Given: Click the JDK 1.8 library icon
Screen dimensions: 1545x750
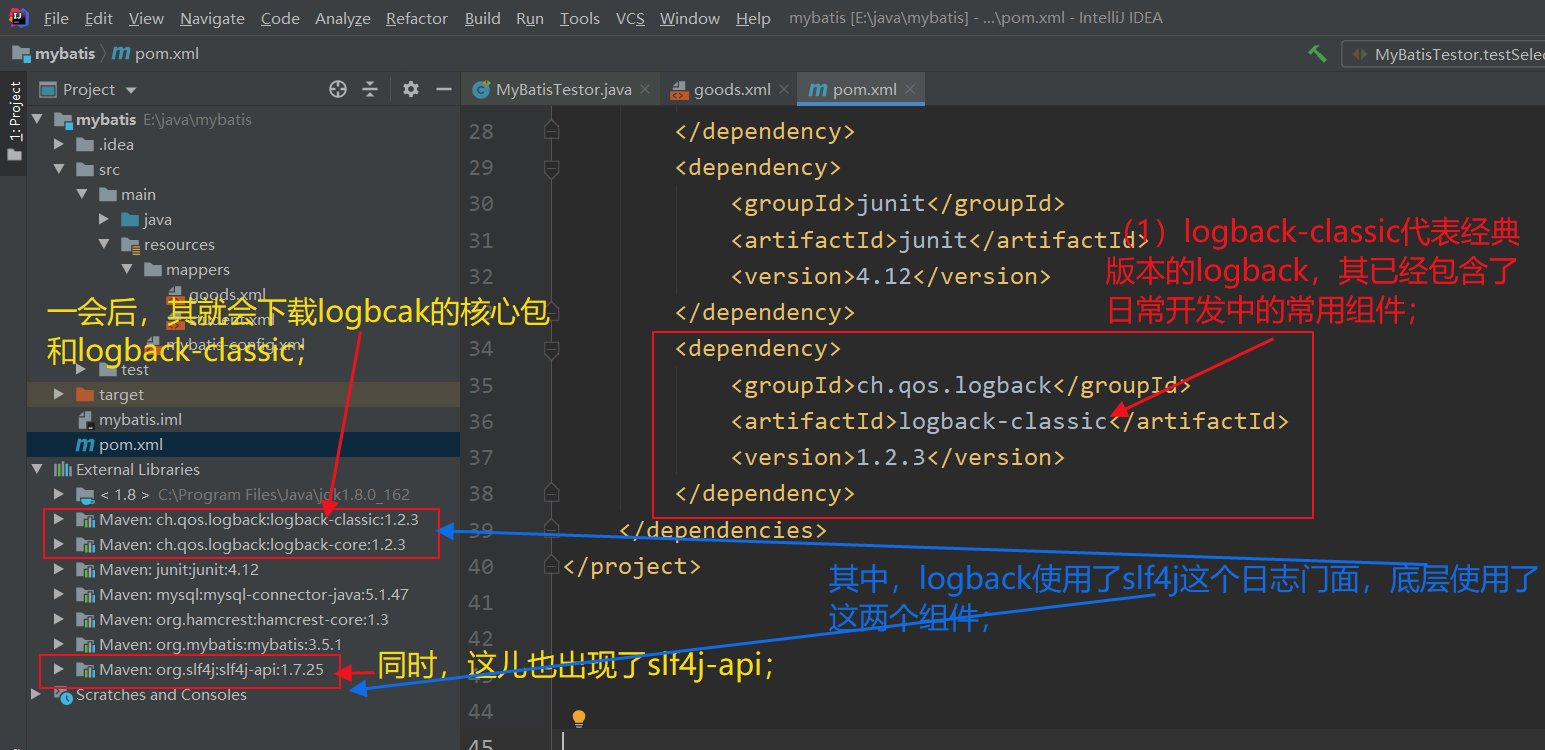Looking at the screenshot, I should click(x=85, y=495).
